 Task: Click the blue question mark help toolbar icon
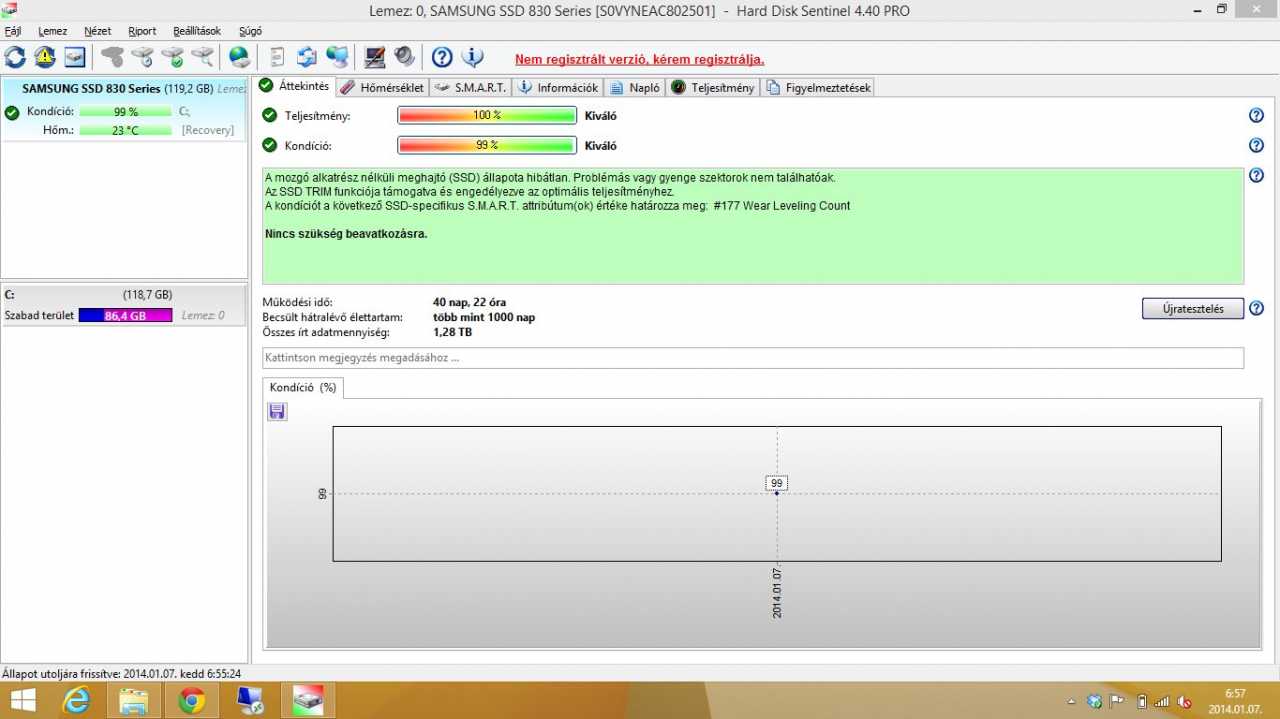tap(442, 57)
